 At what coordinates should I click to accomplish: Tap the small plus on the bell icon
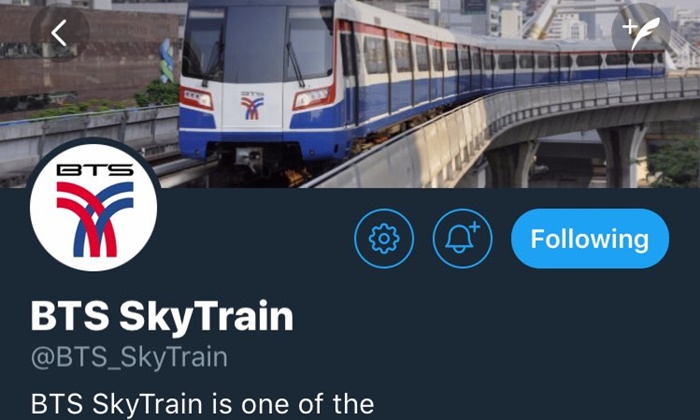[x=474, y=227]
